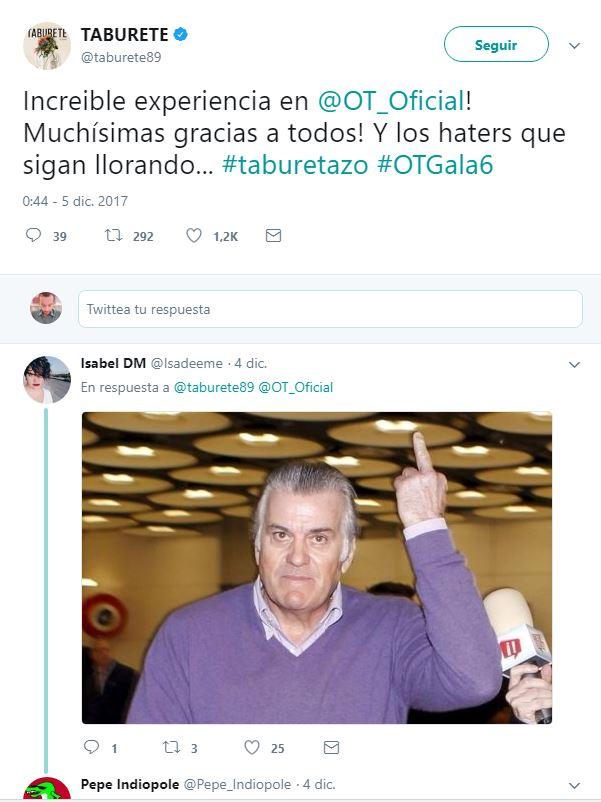The width and height of the screenshot is (601, 802).
Task: Reply to Isabel DM's tweet
Action: click(x=92, y=747)
